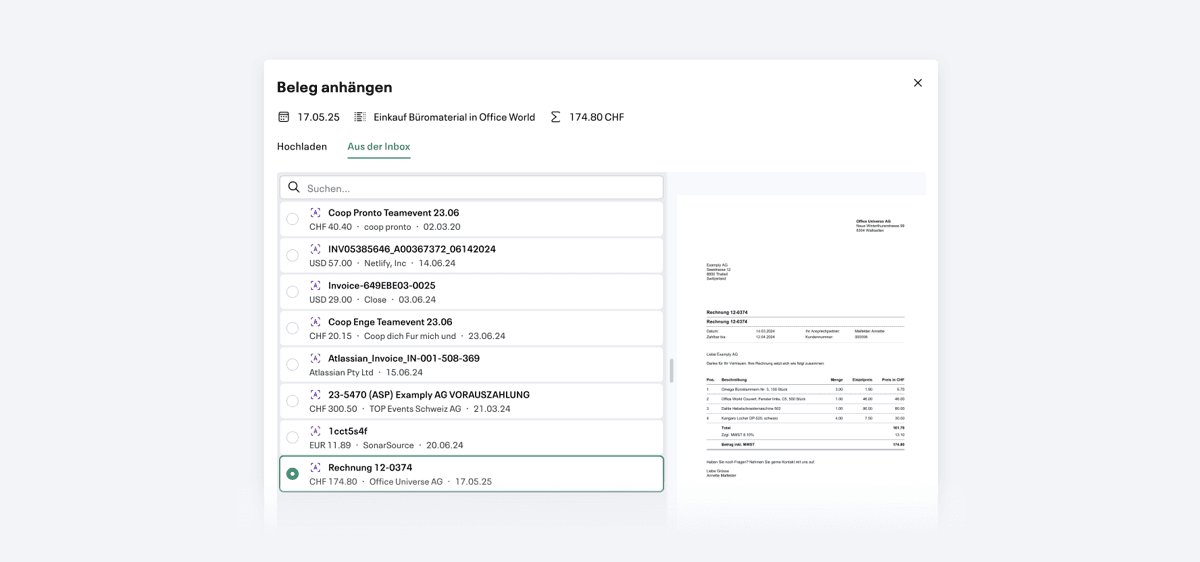Click scan icon next to Atlassian_Invoice_IN-001-508-369
The image size is (1200, 562).
pos(316,358)
